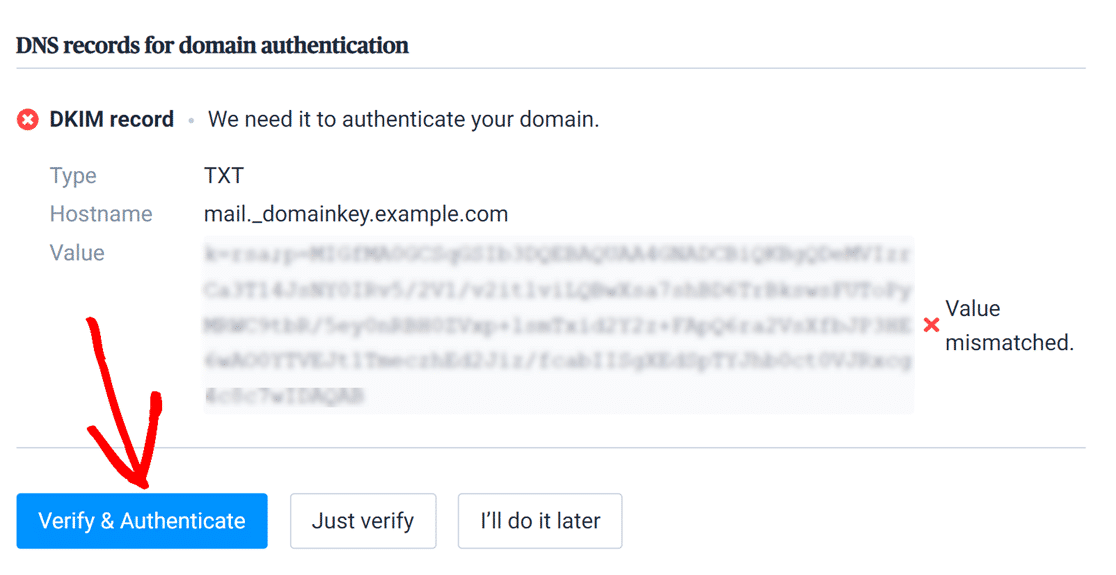Image resolution: width=1116 pixels, height=575 pixels.
Task: Click the Type field label
Action: [x=73, y=176]
